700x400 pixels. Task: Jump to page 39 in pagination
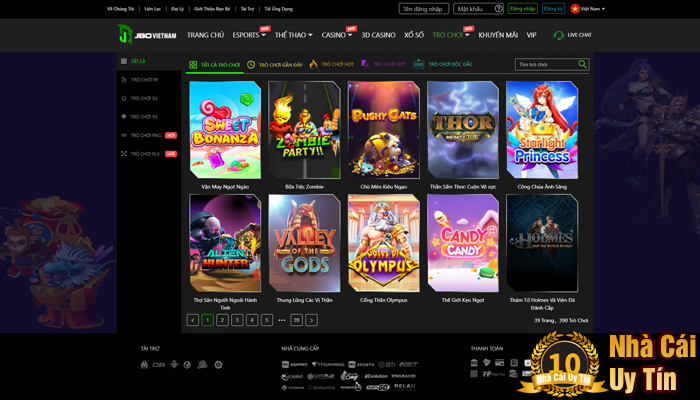pyautogui.click(x=297, y=320)
